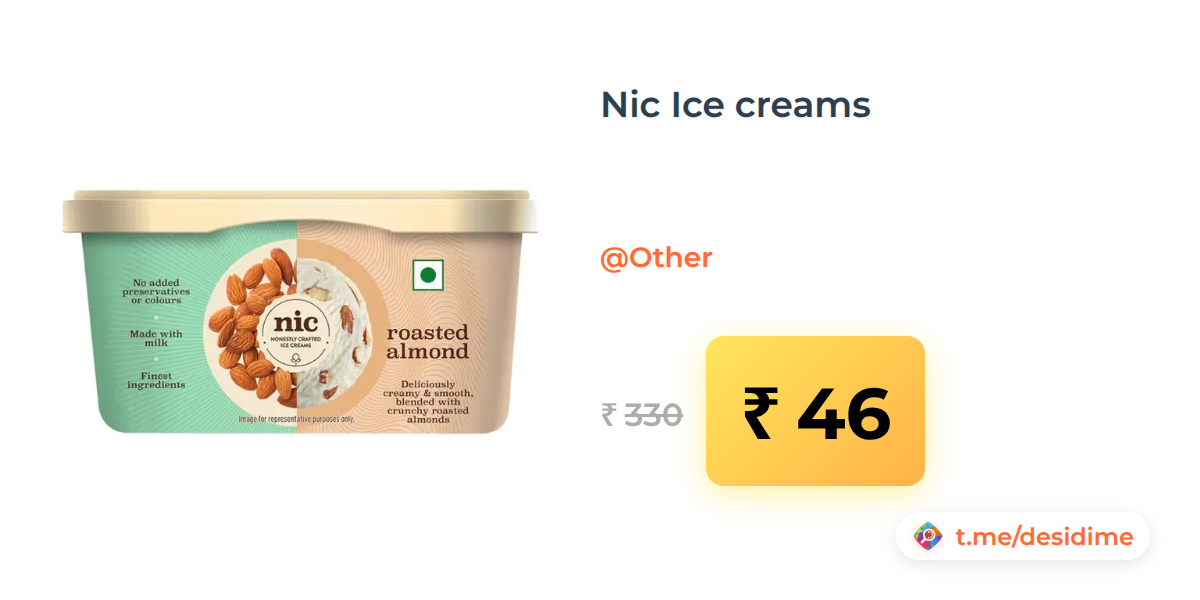The width and height of the screenshot is (1200, 600).
Task: Click the "Made with milk" text
Action: 156,338
